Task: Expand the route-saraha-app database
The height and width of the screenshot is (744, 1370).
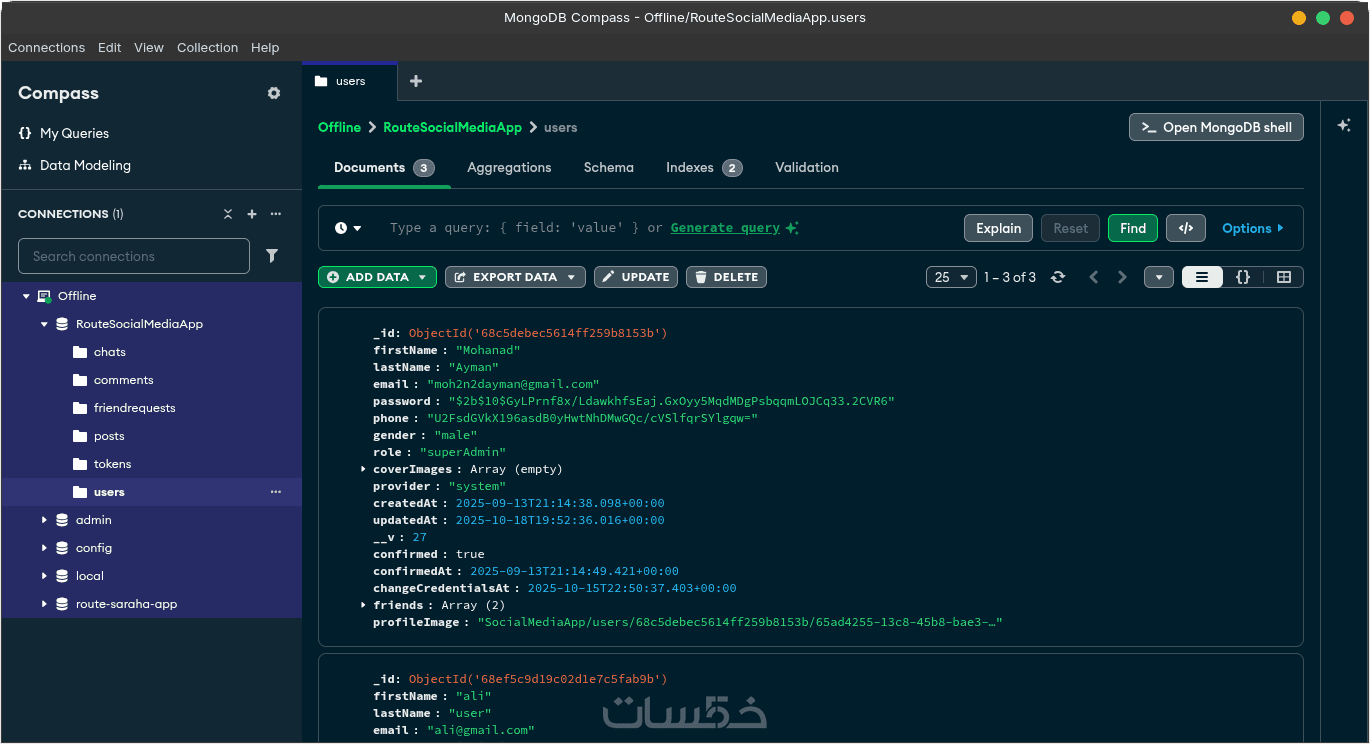Action: (x=44, y=604)
